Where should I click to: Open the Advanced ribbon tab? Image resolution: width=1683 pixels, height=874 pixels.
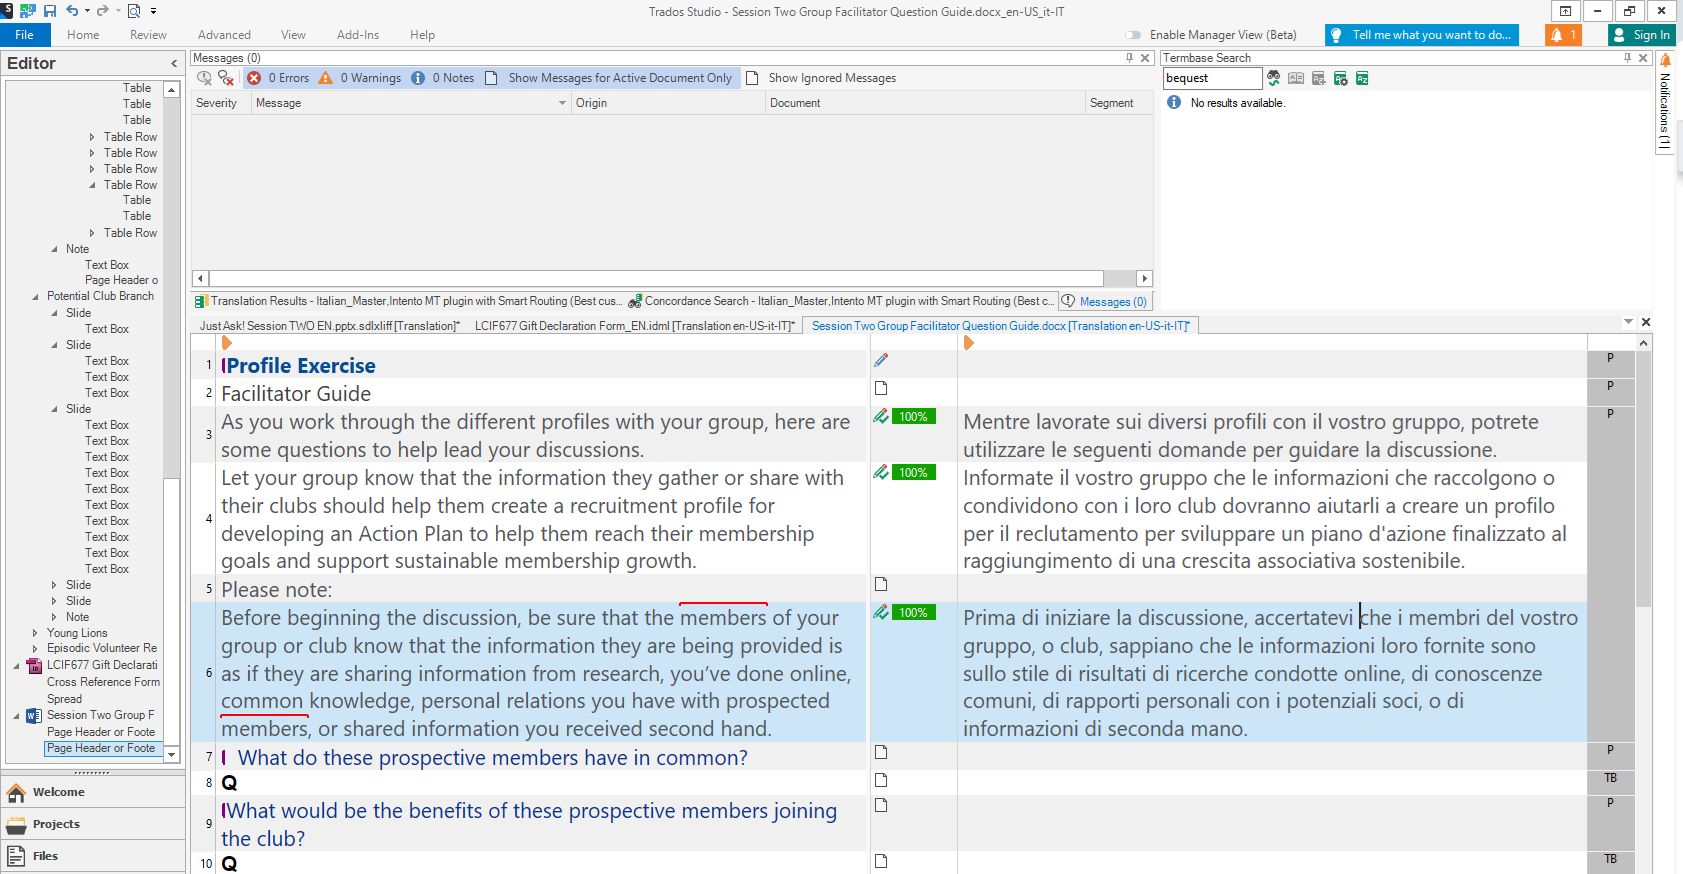pos(224,35)
